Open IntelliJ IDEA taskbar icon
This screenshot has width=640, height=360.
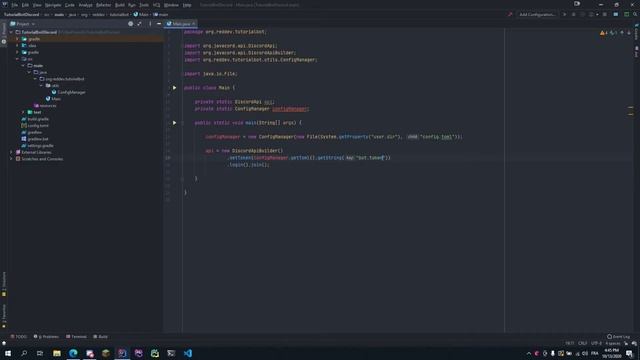point(122,353)
